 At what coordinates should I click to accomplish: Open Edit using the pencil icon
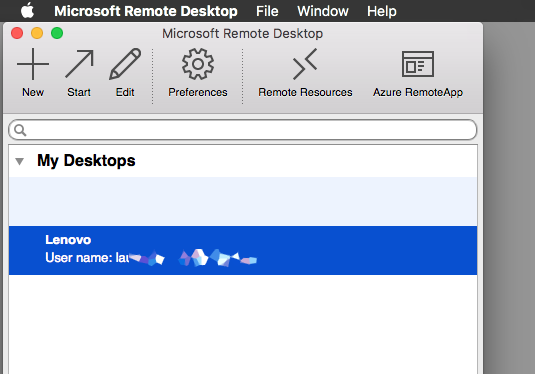(x=125, y=64)
